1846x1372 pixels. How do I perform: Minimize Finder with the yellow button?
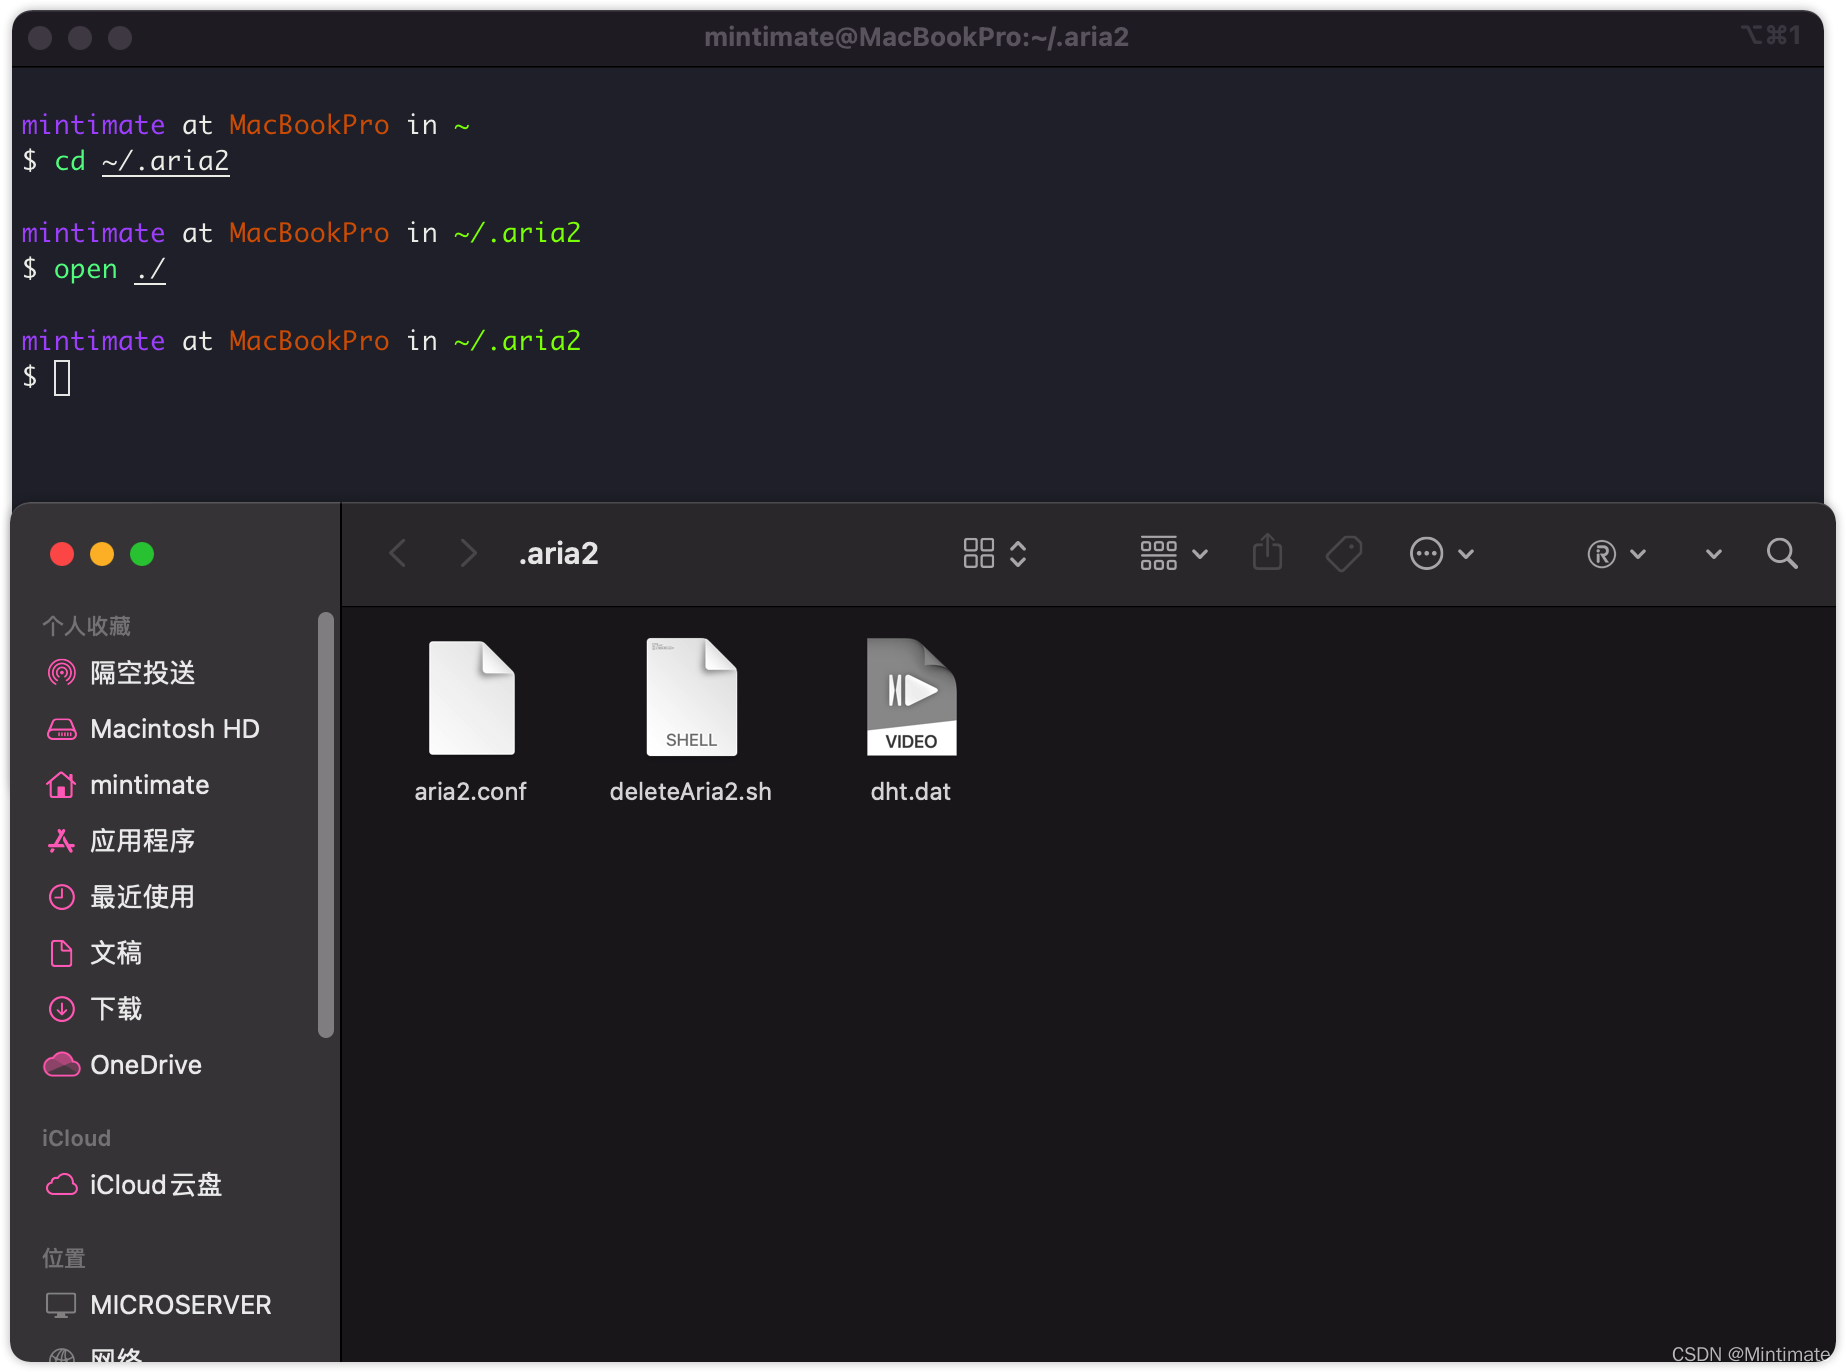click(102, 554)
